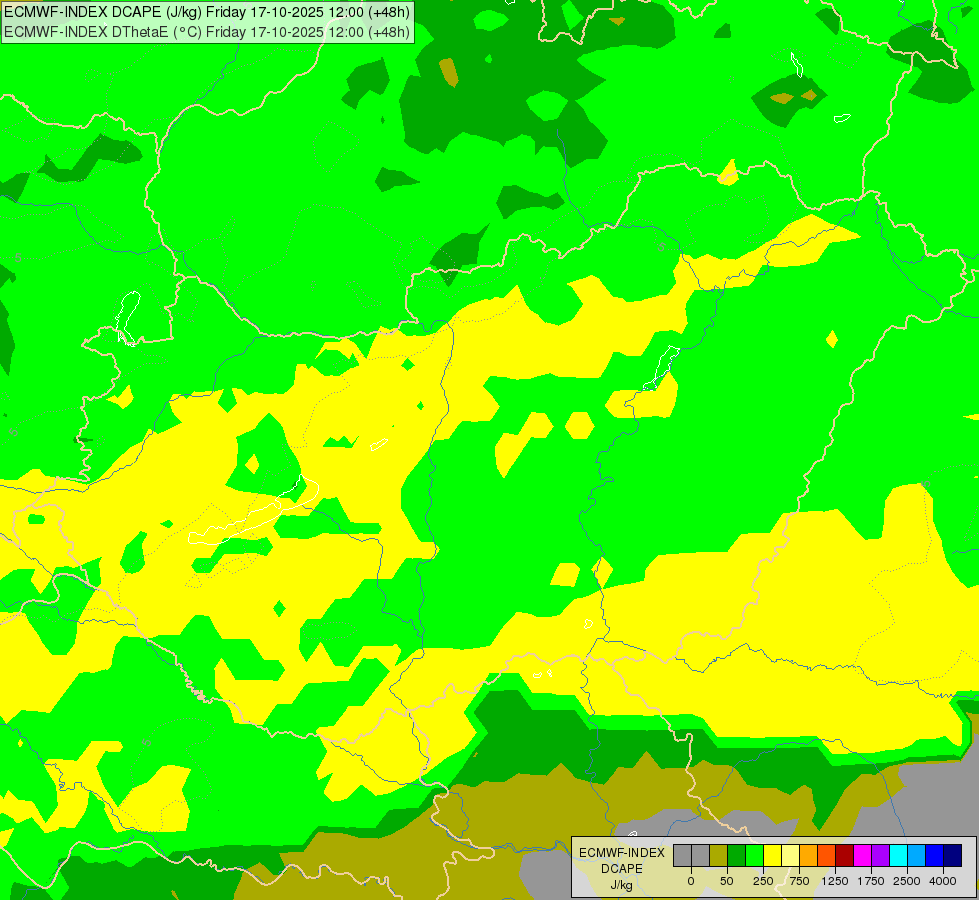Click the legend value label 1750
The width and height of the screenshot is (979, 900).
coord(871,881)
